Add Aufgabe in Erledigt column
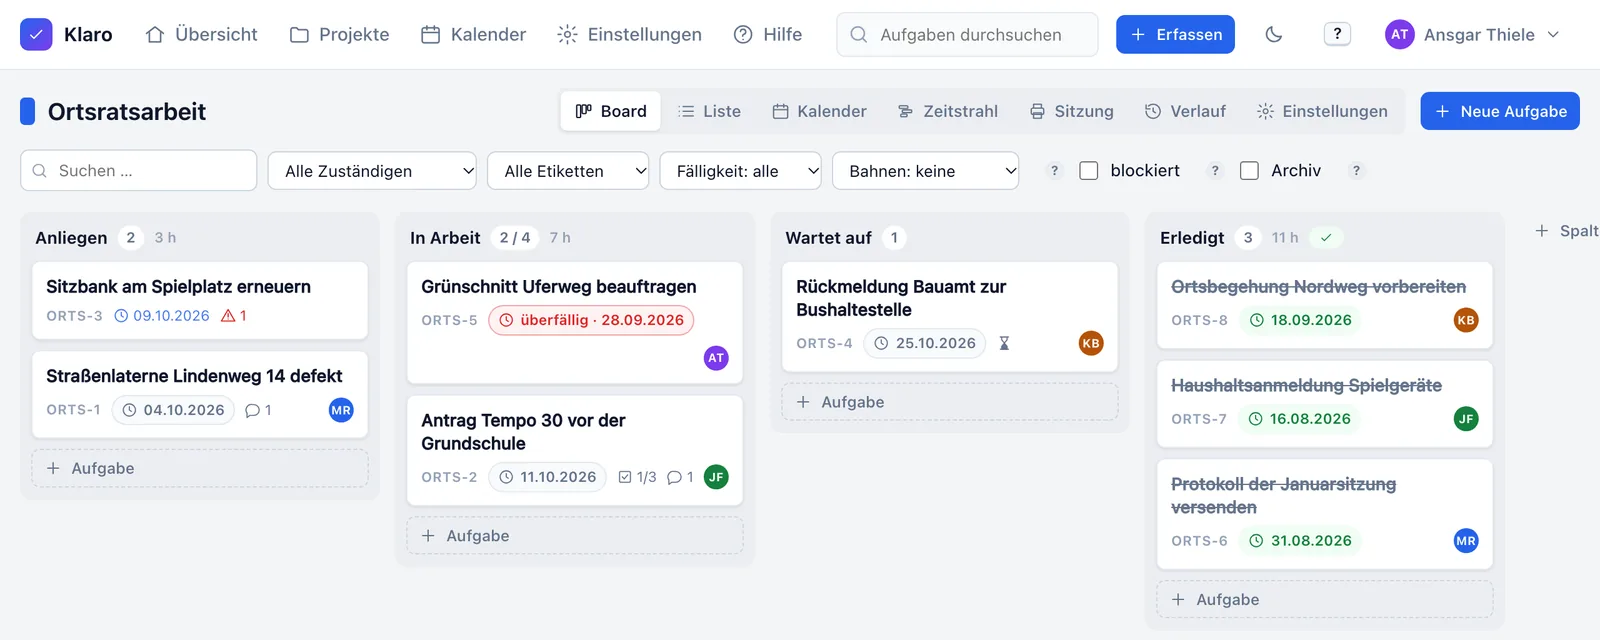Image resolution: width=1600 pixels, height=640 pixels. (x=1325, y=599)
